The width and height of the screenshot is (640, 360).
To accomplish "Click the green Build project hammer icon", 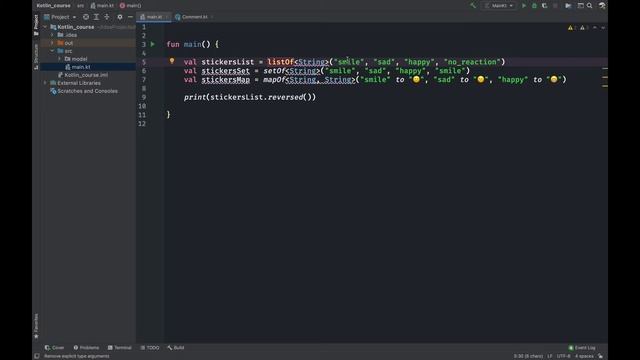I will tap(473, 5).
